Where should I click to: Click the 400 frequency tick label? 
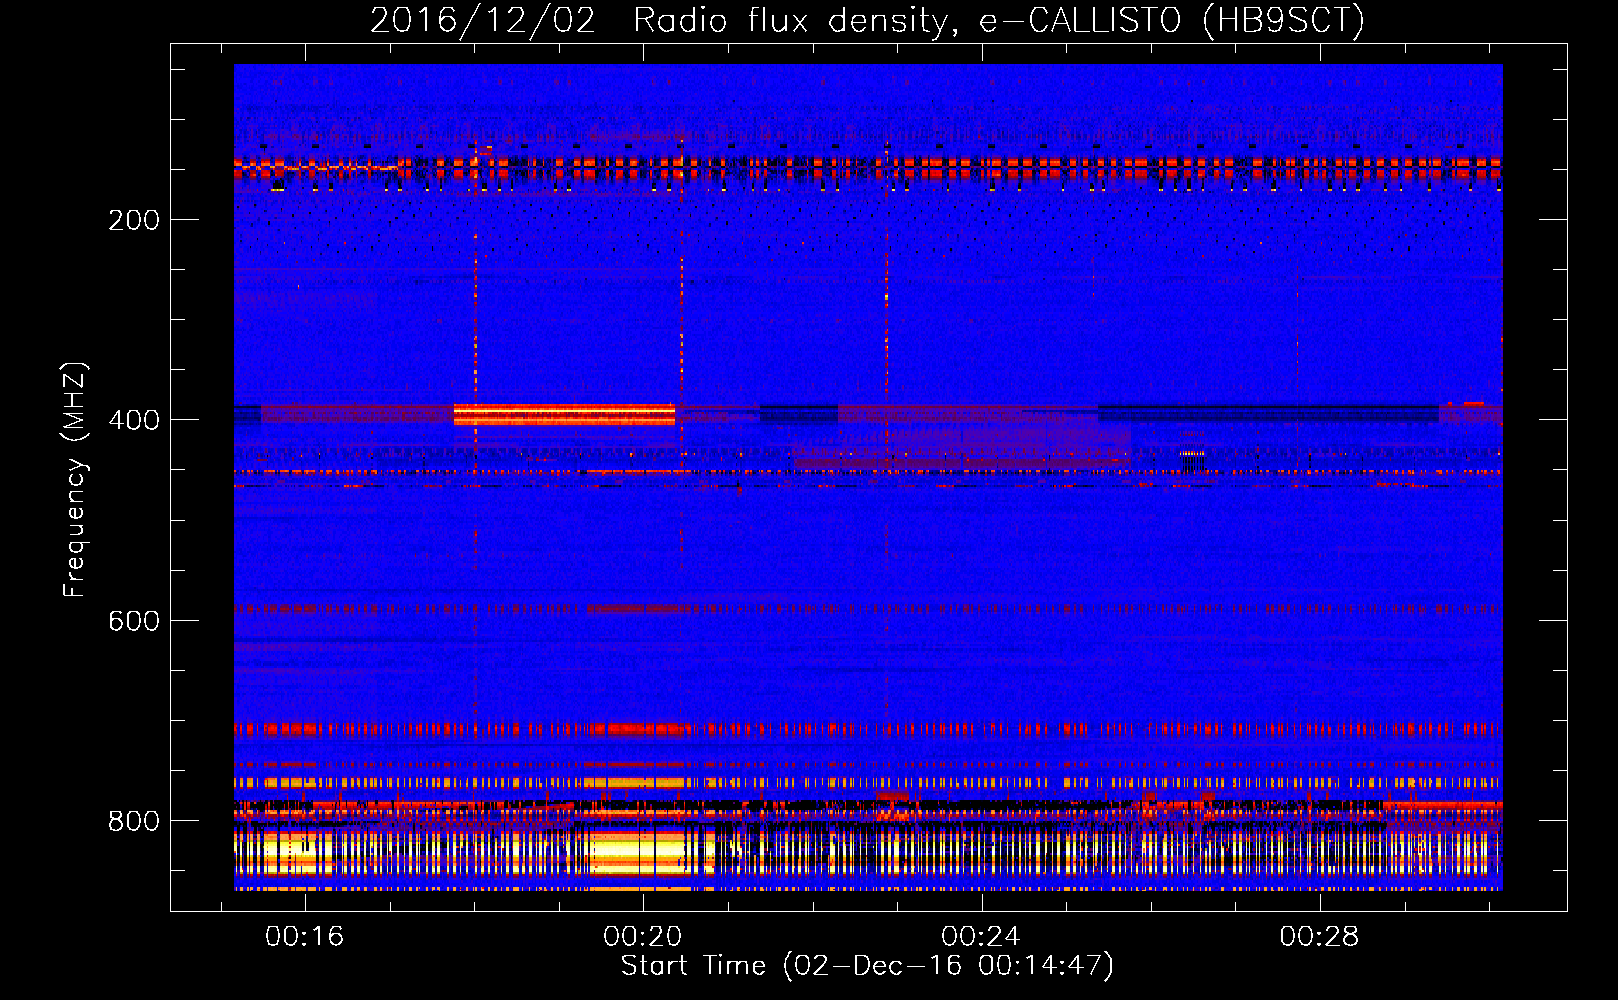pos(134,420)
